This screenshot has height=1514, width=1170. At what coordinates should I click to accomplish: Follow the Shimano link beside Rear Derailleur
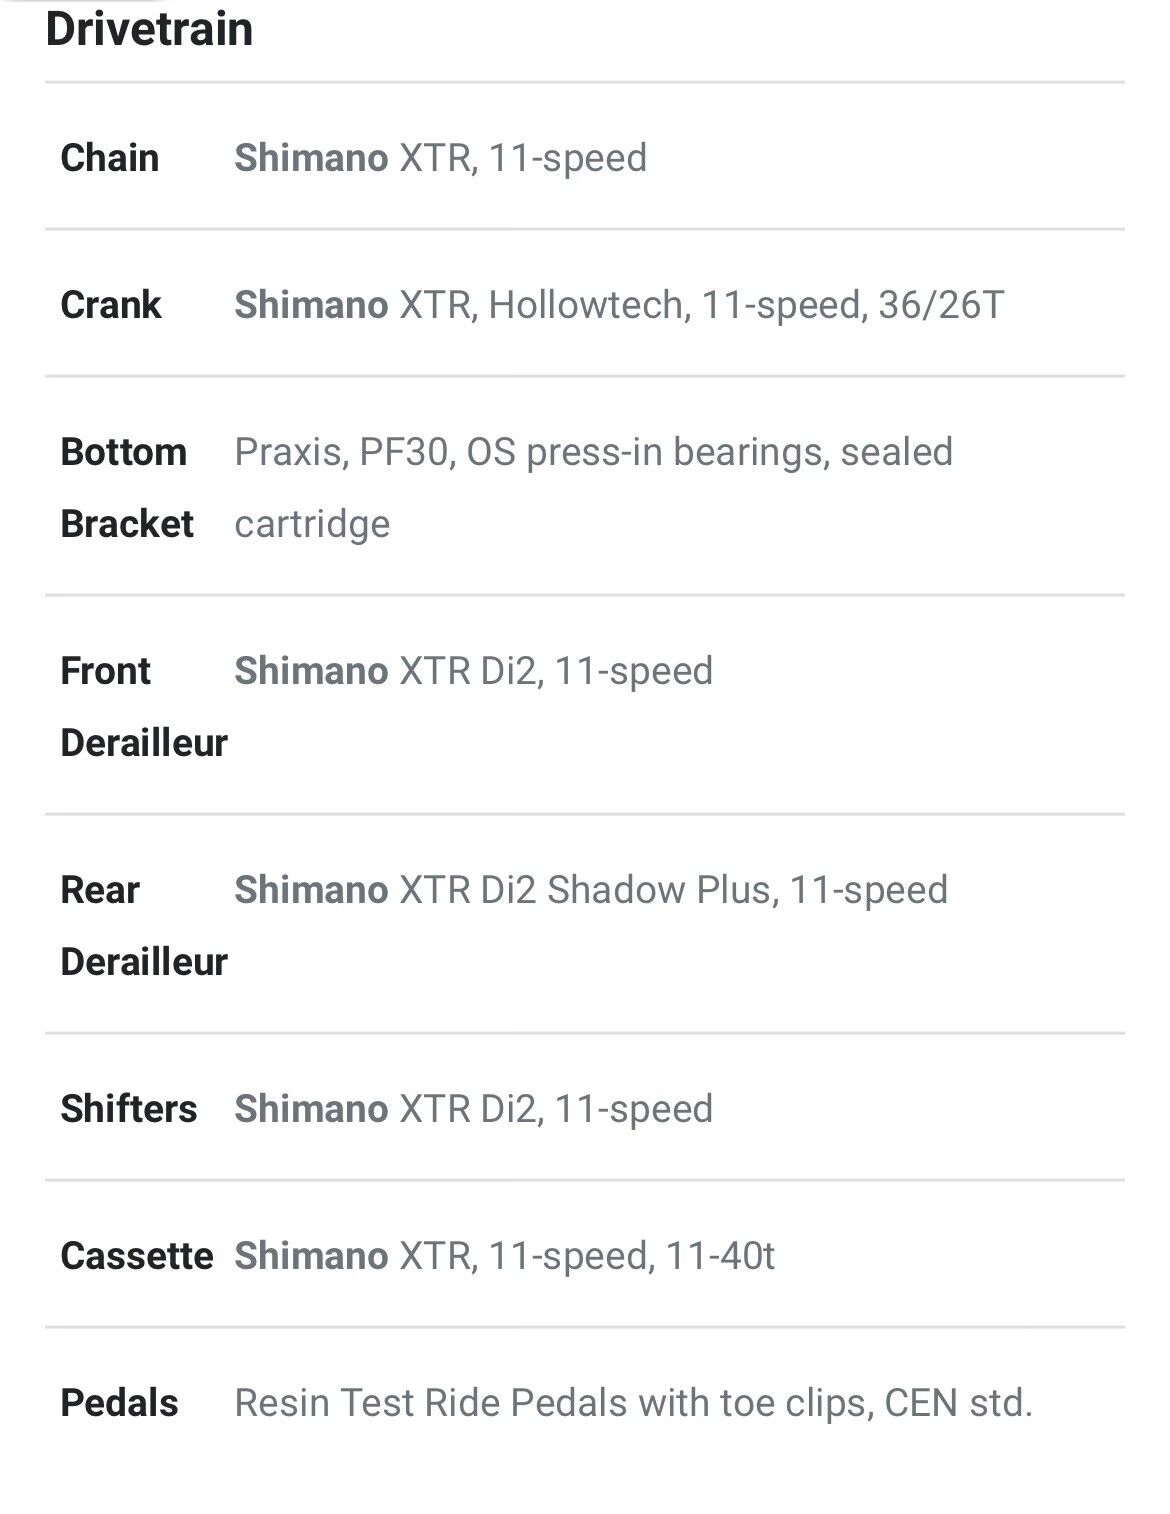tap(311, 890)
